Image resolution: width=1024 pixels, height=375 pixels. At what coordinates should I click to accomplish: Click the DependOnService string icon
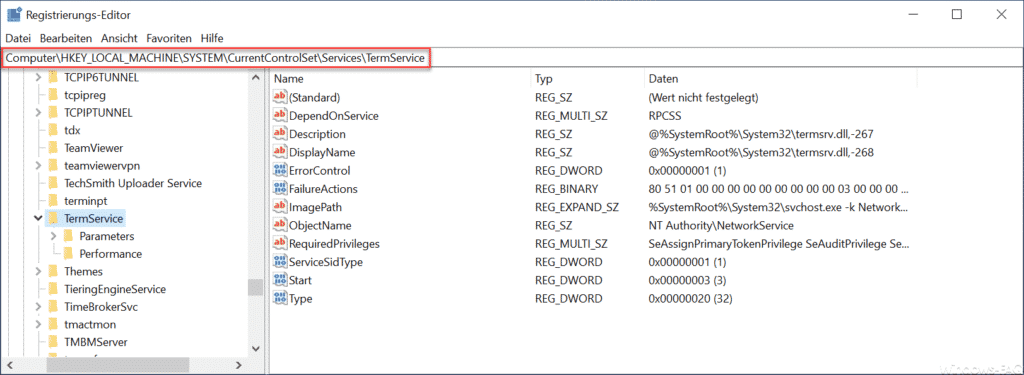click(x=280, y=116)
